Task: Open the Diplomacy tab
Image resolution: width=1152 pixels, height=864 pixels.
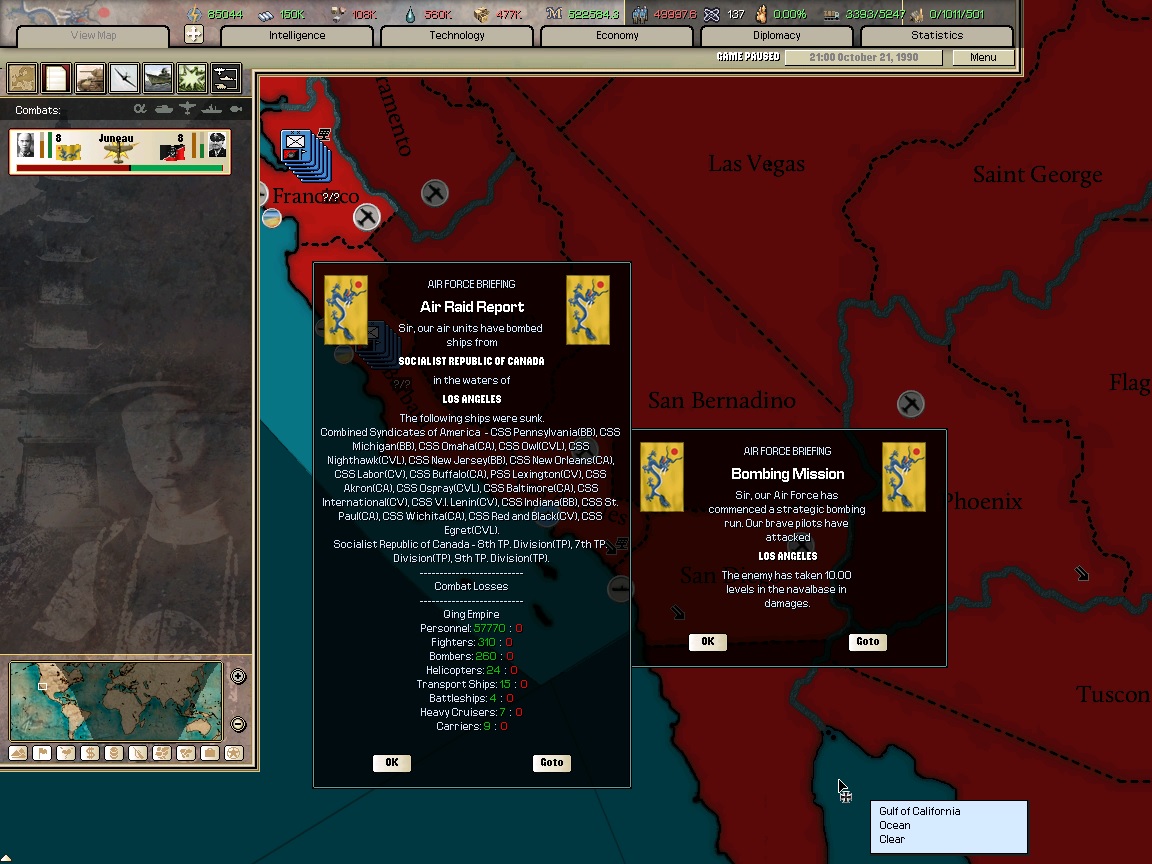Action: (x=777, y=35)
